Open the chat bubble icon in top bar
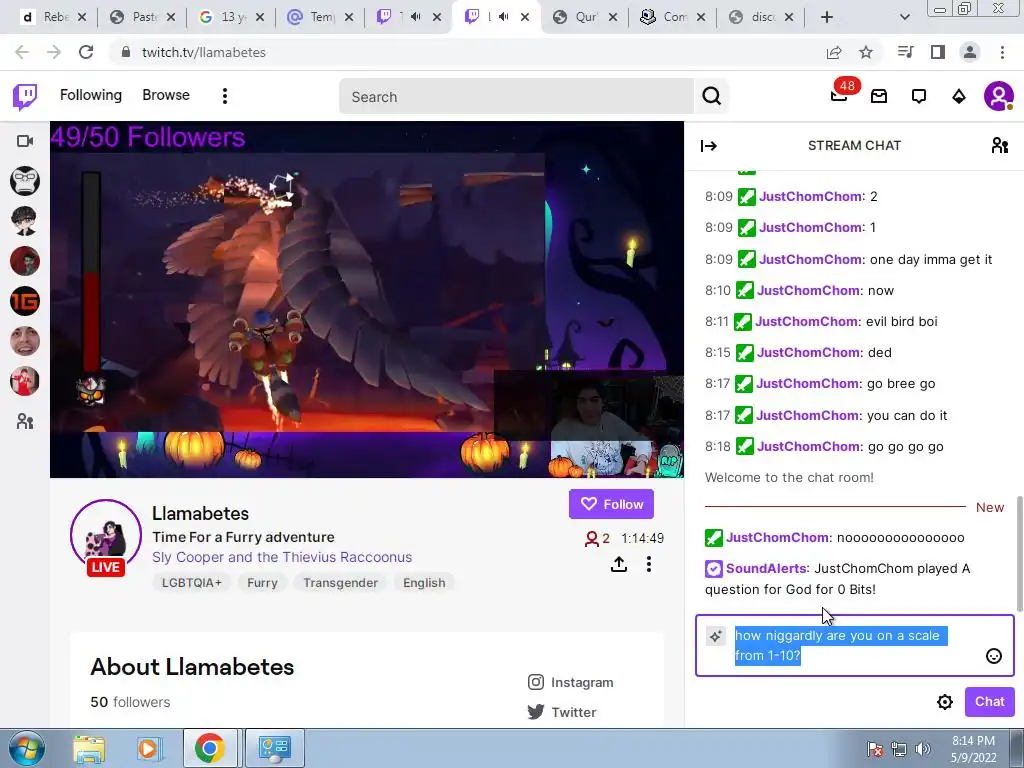The height and width of the screenshot is (768, 1024). click(919, 97)
